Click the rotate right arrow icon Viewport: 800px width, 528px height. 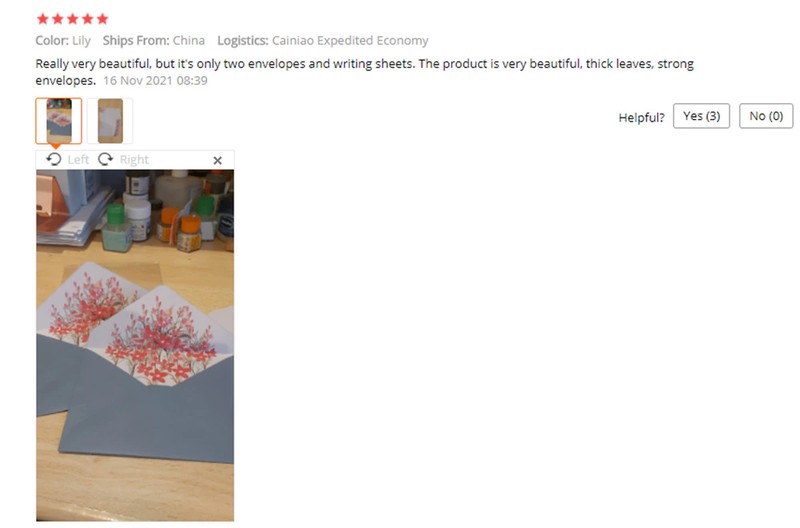click(106, 160)
